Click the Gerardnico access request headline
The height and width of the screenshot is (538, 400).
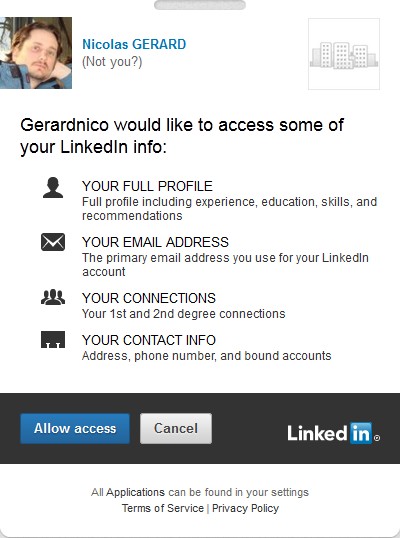pyautogui.click(x=182, y=136)
